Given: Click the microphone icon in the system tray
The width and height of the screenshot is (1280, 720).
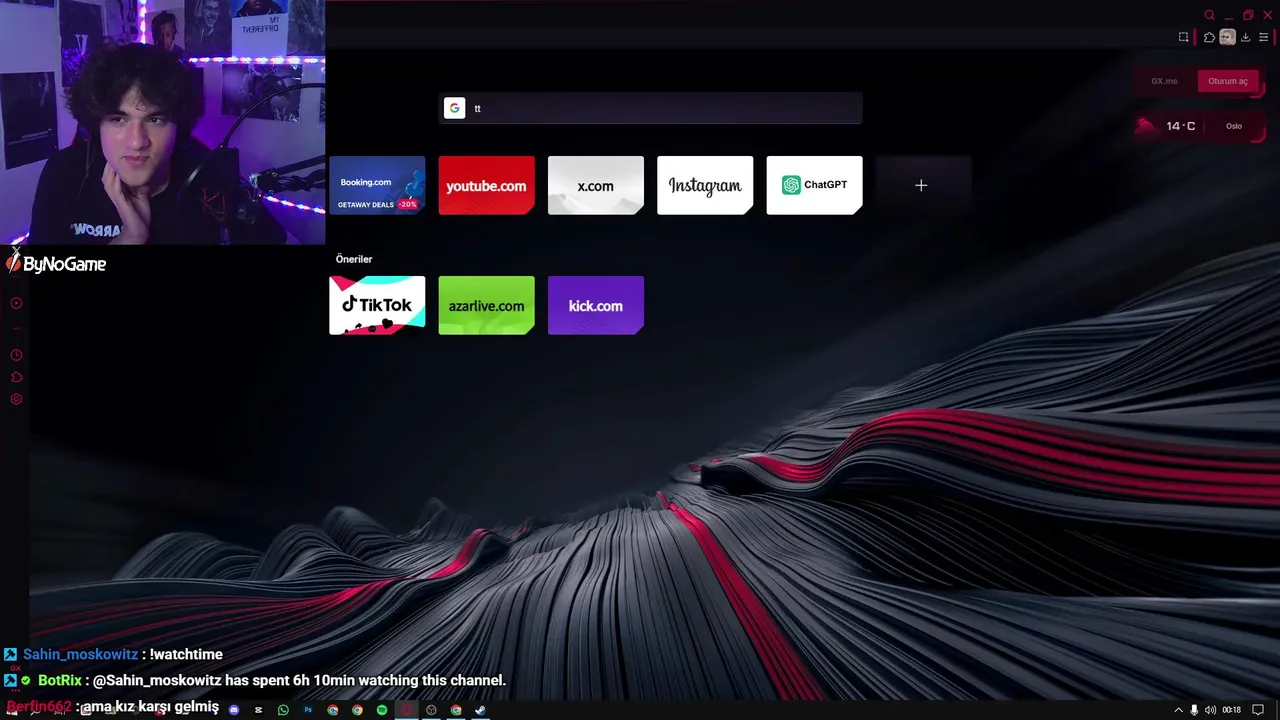Looking at the screenshot, I should click(x=1194, y=710).
